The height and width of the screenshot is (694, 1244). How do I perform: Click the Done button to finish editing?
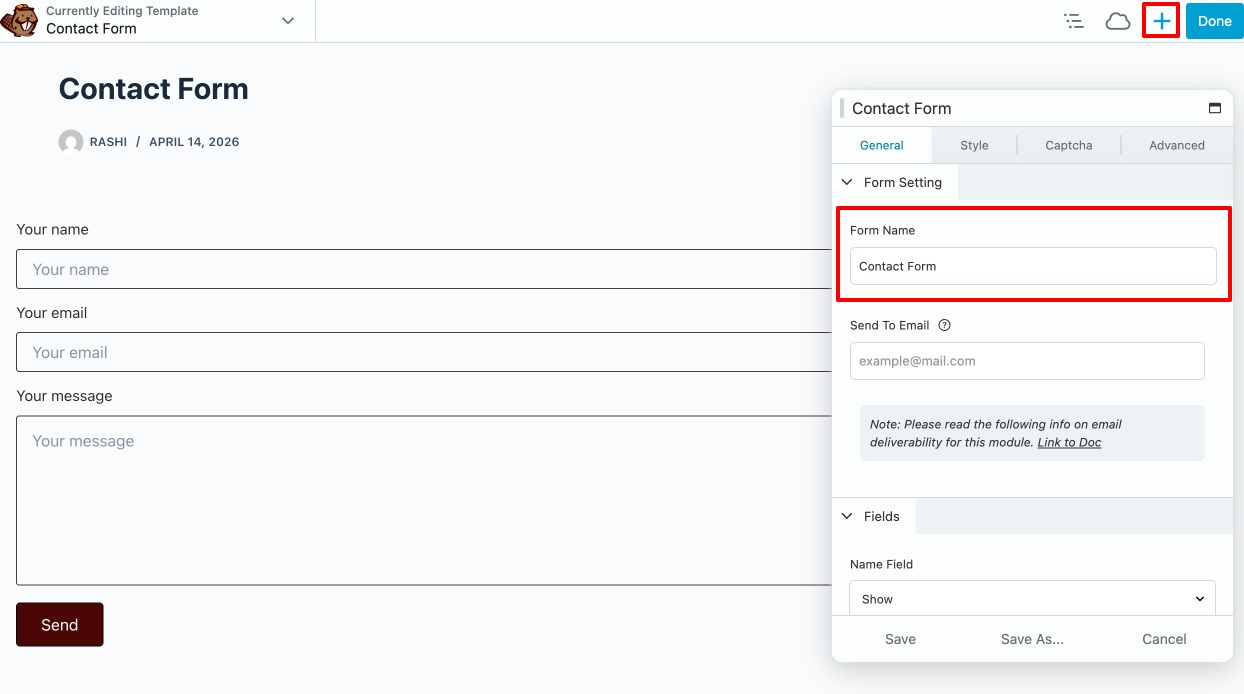[x=1214, y=20]
